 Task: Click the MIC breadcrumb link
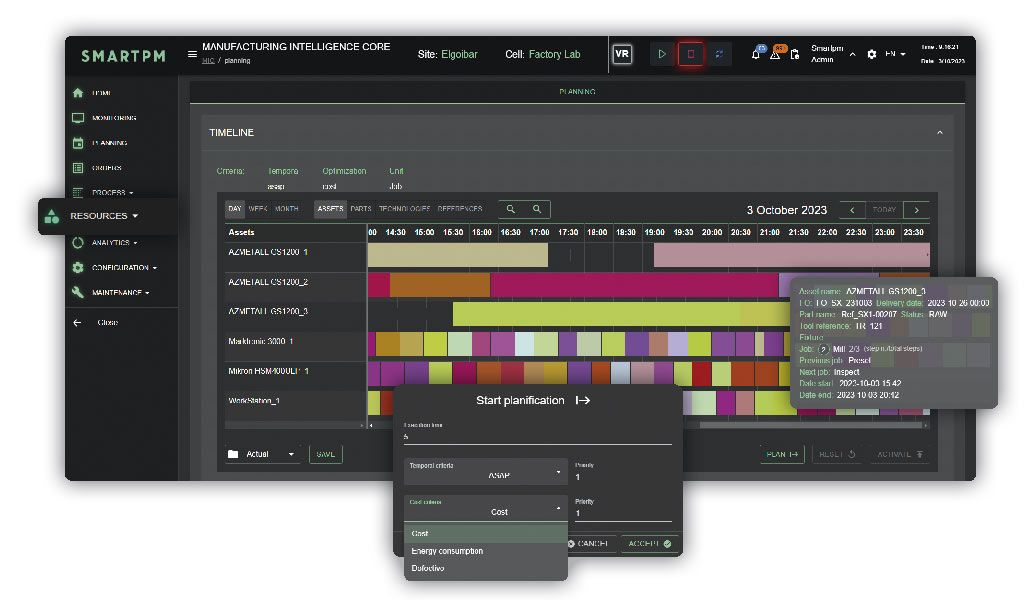[208, 61]
